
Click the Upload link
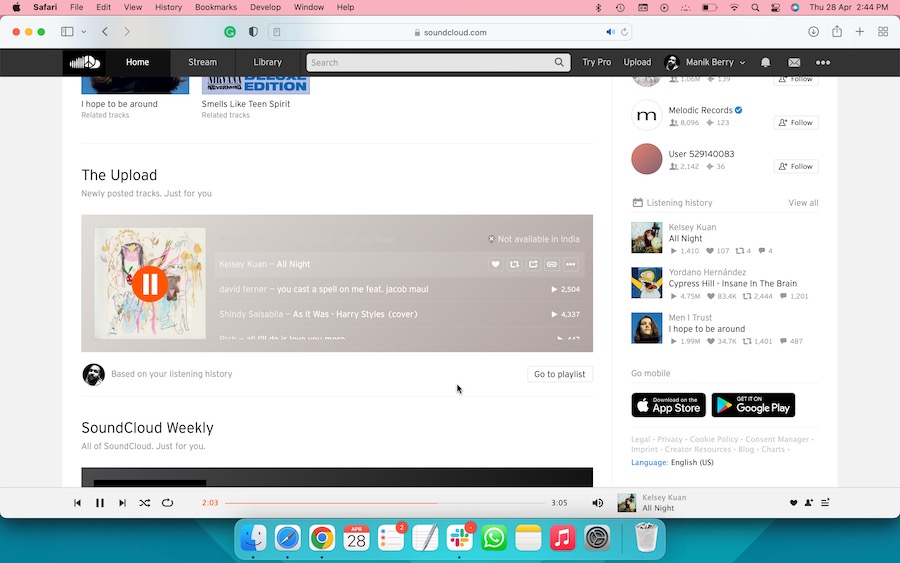coord(637,63)
